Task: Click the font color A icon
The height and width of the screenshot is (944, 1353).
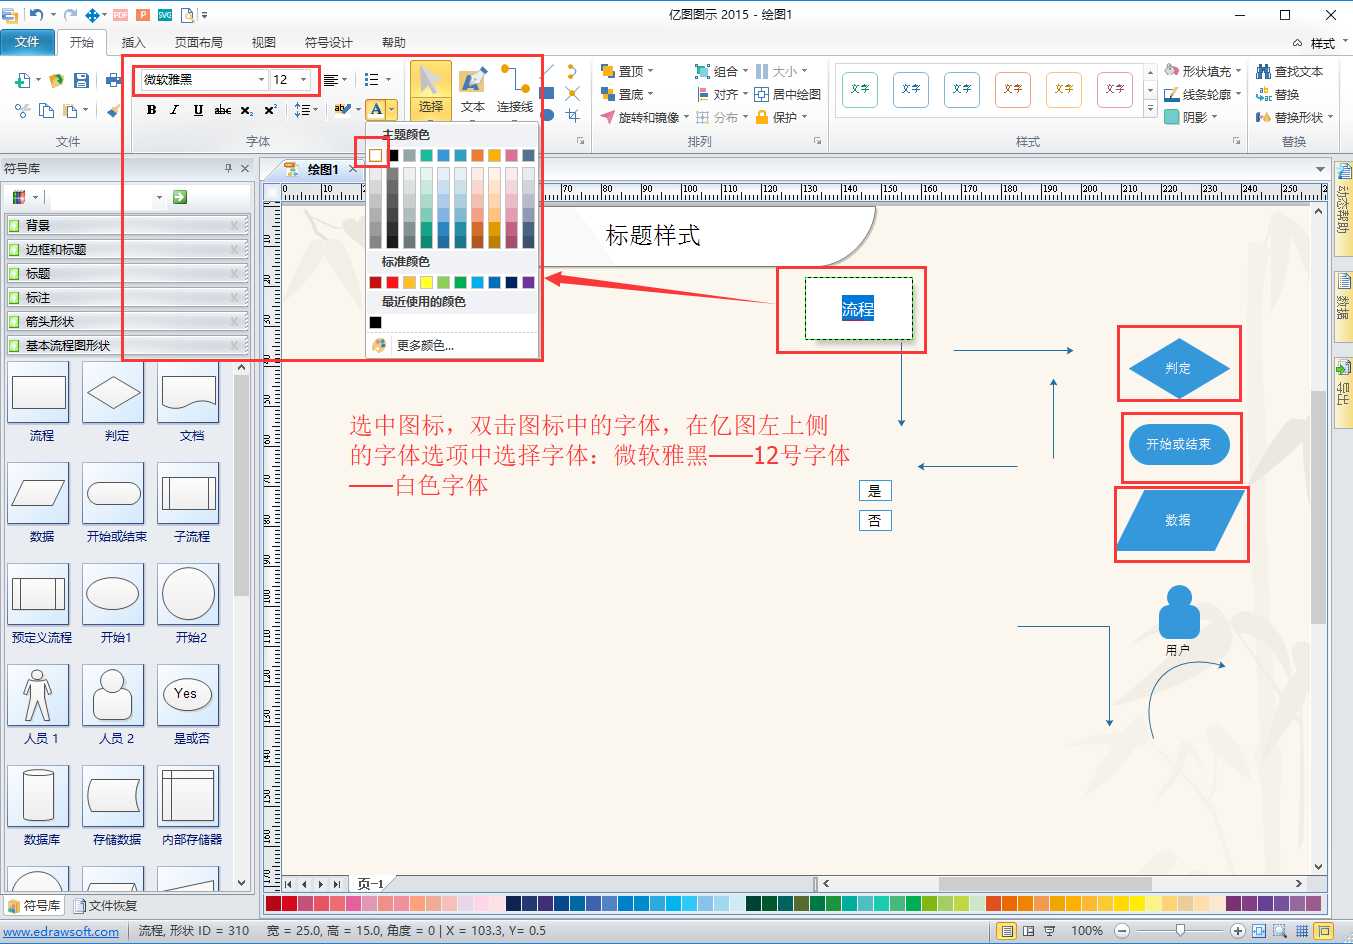Action: click(x=376, y=110)
